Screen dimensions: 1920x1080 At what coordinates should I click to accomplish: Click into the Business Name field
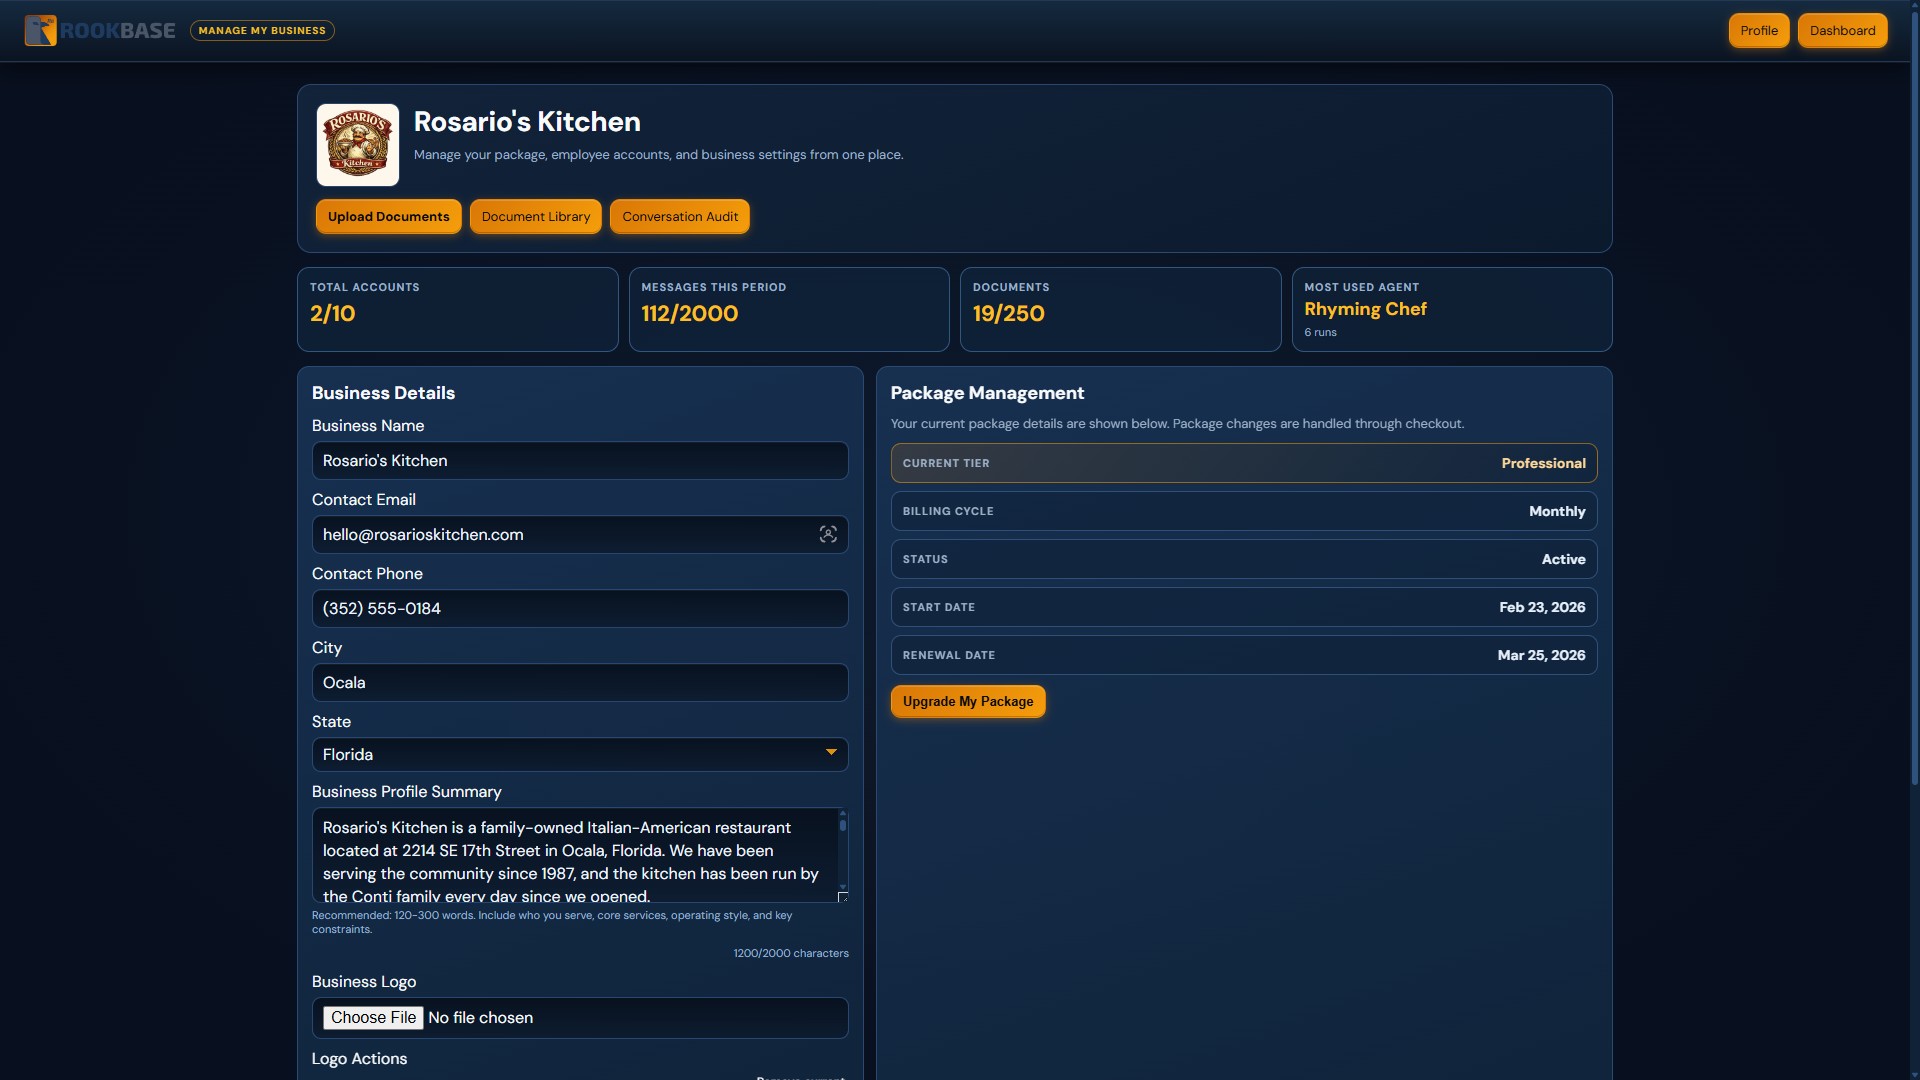[579, 460]
